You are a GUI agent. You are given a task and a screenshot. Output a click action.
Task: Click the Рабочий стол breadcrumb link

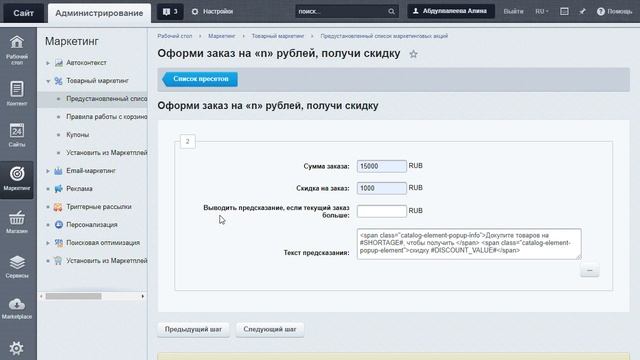point(175,36)
